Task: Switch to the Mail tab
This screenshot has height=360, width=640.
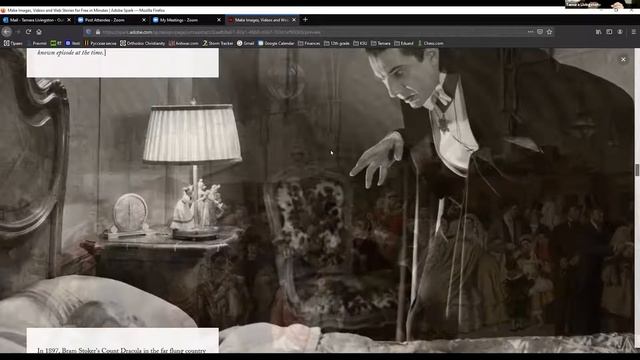Action: (36, 20)
